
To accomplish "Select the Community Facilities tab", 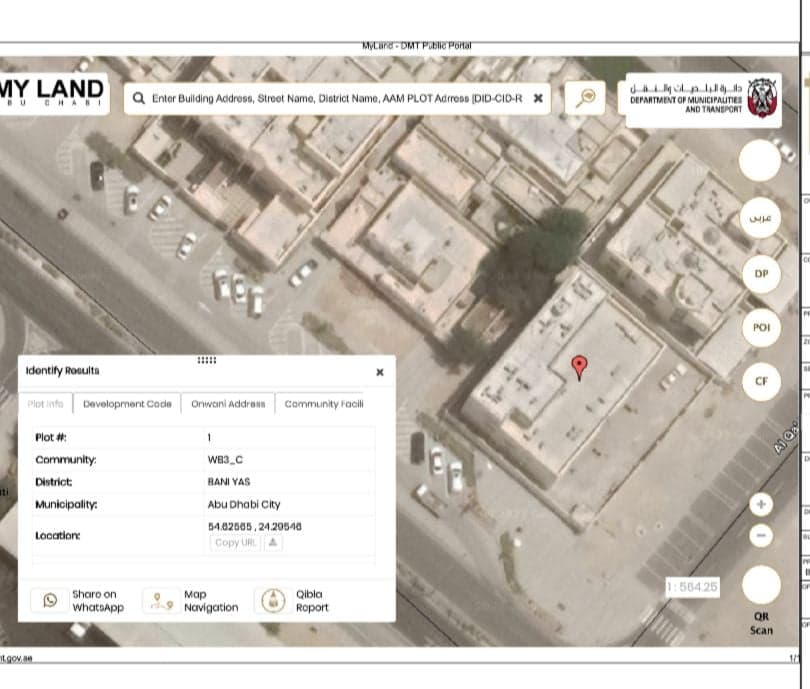I will (323, 404).
